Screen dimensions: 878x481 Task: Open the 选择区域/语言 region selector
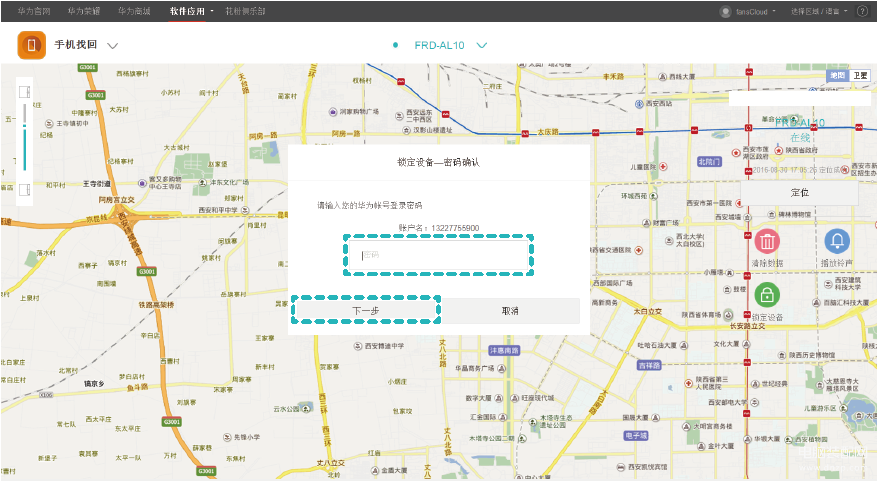(x=819, y=11)
